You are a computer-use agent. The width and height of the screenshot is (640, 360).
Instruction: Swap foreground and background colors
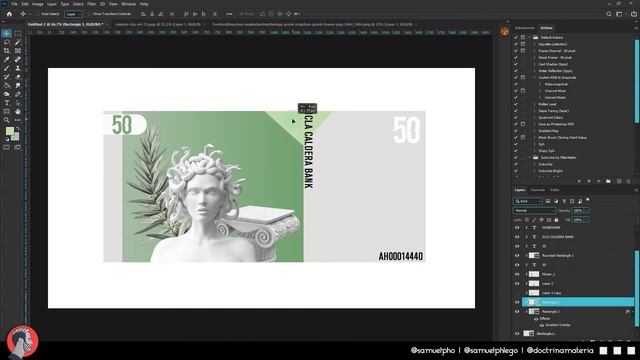[18, 129]
